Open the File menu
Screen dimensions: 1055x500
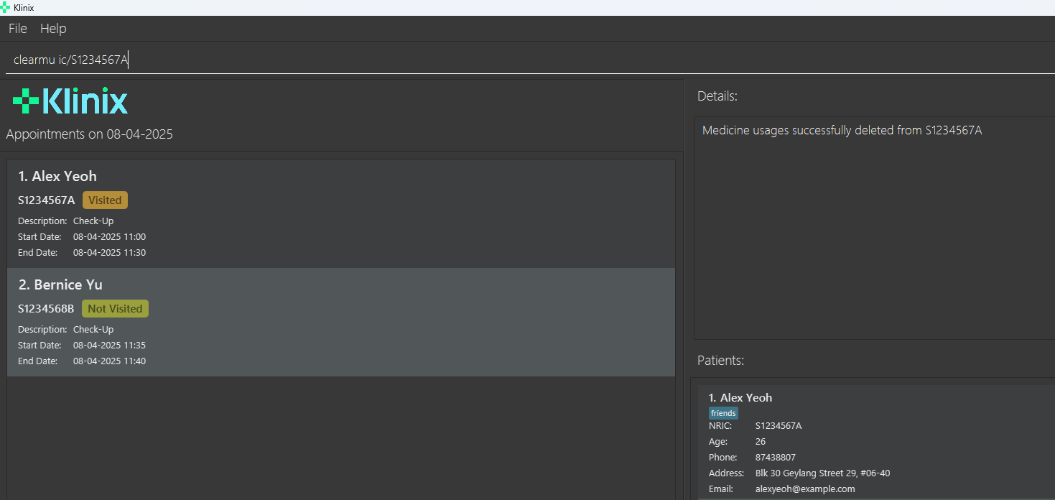[x=18, y=29]
